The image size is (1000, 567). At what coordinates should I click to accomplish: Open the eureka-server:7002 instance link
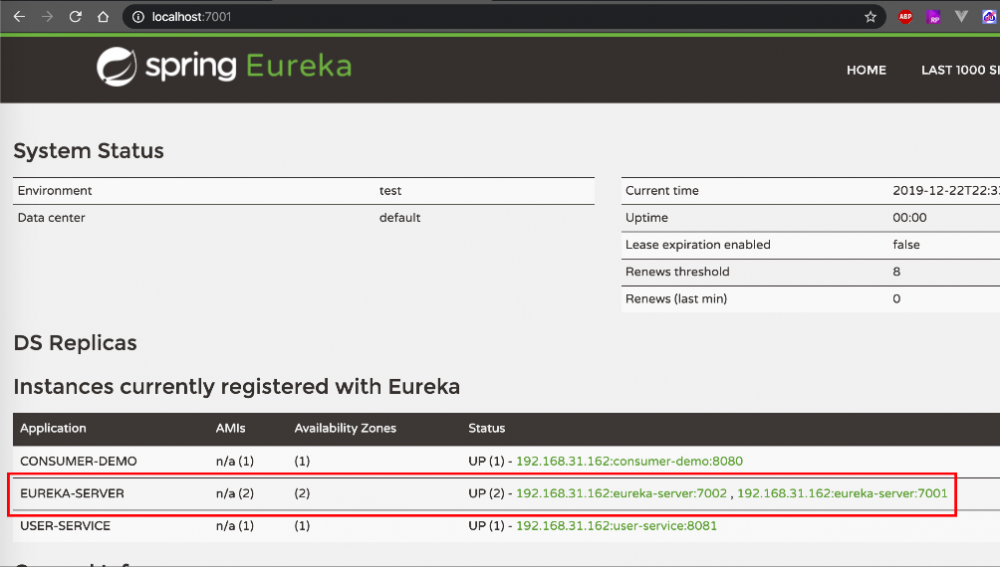621,493
